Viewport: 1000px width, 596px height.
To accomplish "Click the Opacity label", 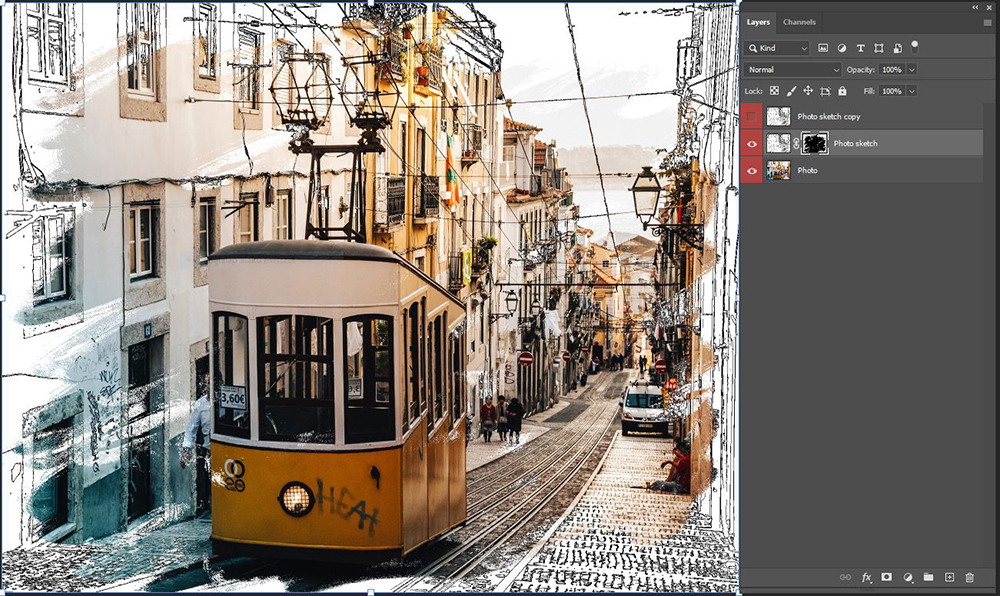I will pyautogui.click(x=861, y=69).
